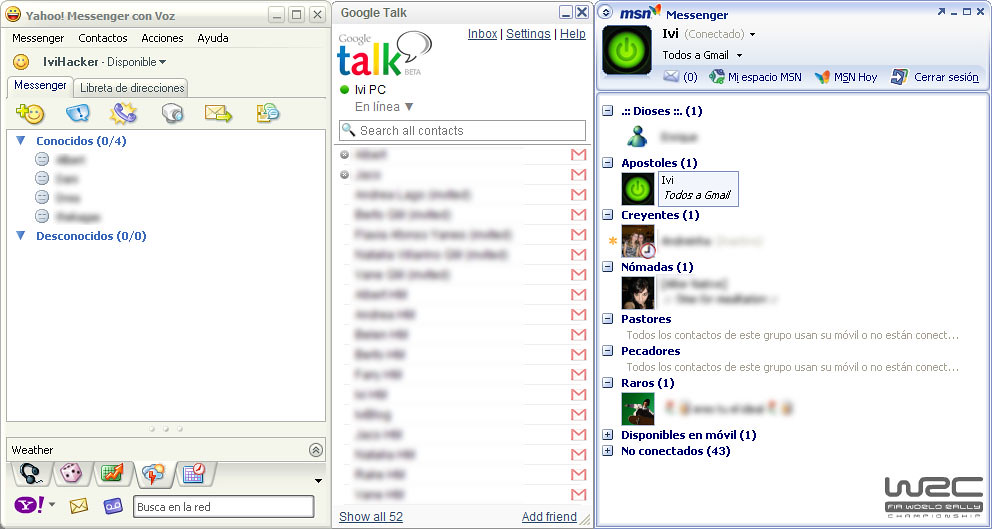Click the MSN buddy icon in Dioses group
The height and width of the screenshot is (529, 992).
coord(637,136)
